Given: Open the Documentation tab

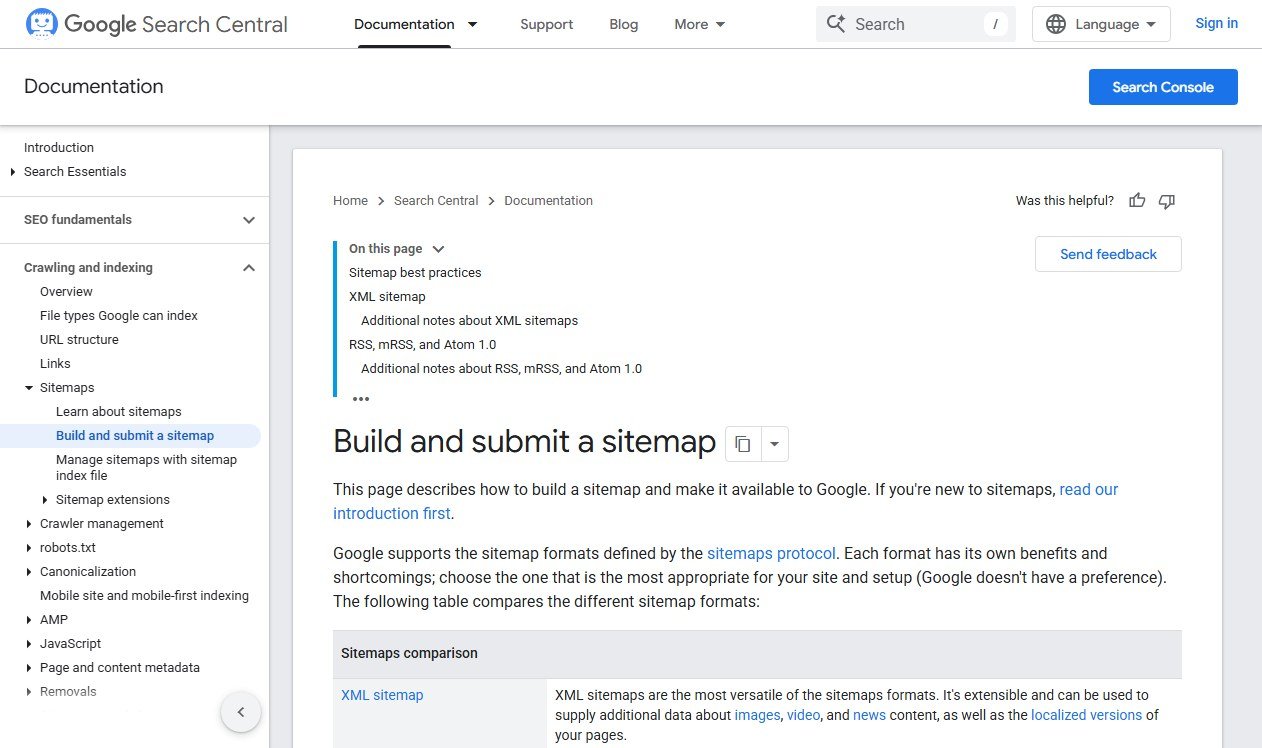Looking at the screenshot, I should 404,24.
